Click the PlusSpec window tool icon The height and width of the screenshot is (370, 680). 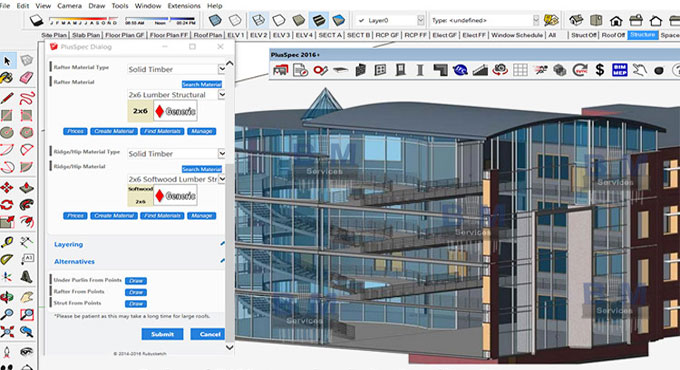pyautogui.click(x=380, y=70)
